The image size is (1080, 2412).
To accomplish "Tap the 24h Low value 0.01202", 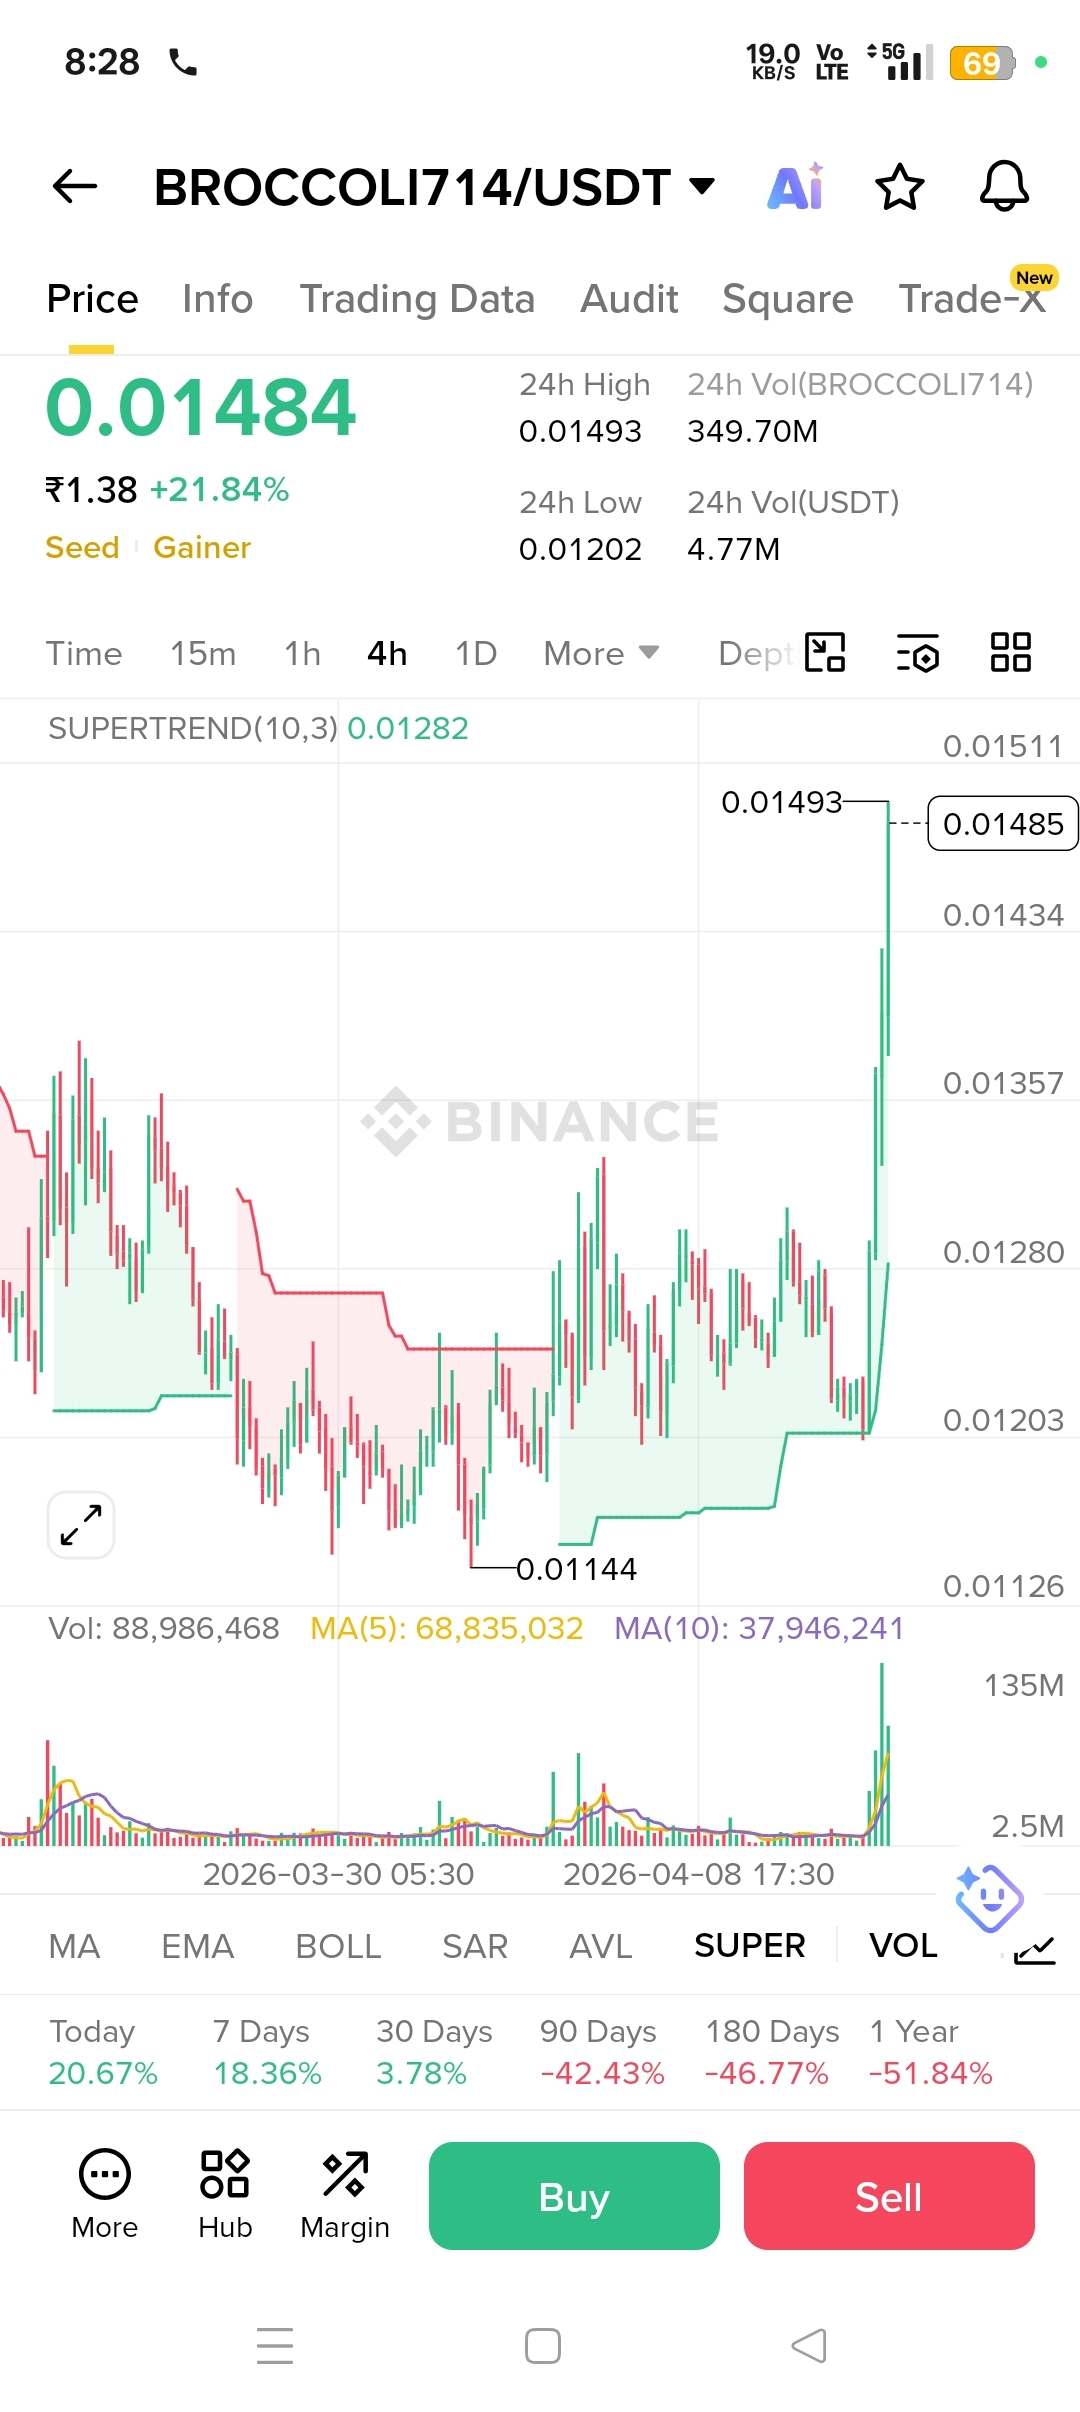I will 580,549.
